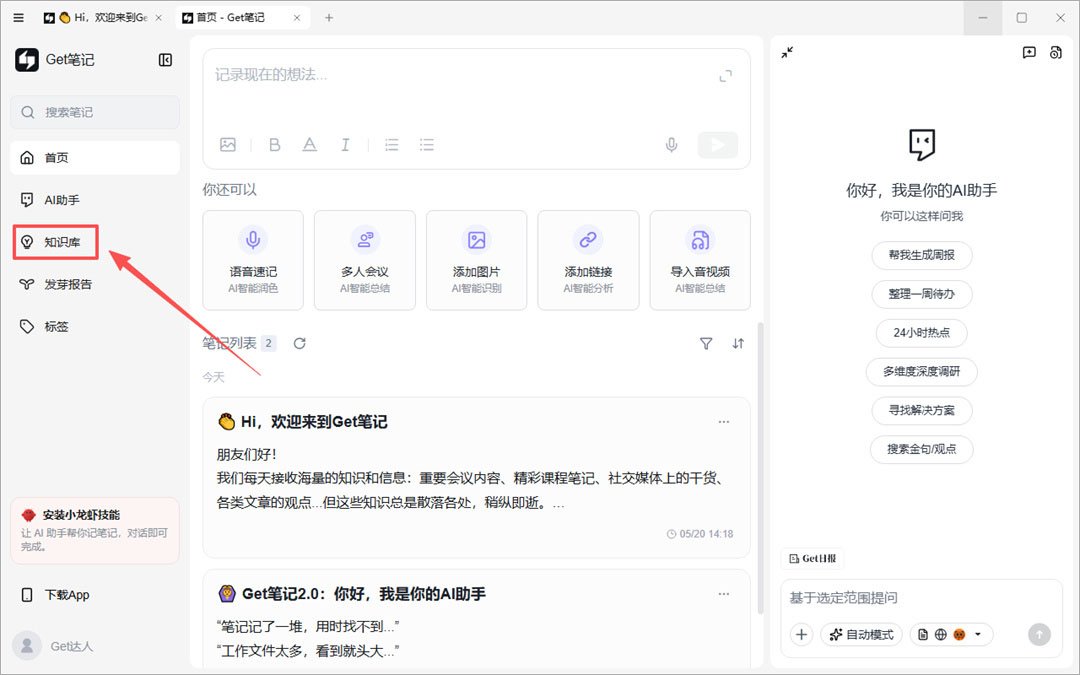Go to 首页 in sidebar

point(95,158)
